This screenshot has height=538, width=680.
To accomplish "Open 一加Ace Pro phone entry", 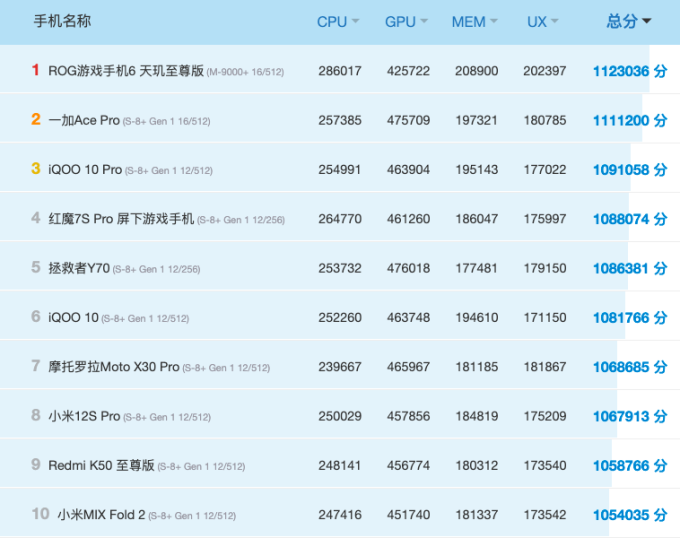I will (84, 120).
